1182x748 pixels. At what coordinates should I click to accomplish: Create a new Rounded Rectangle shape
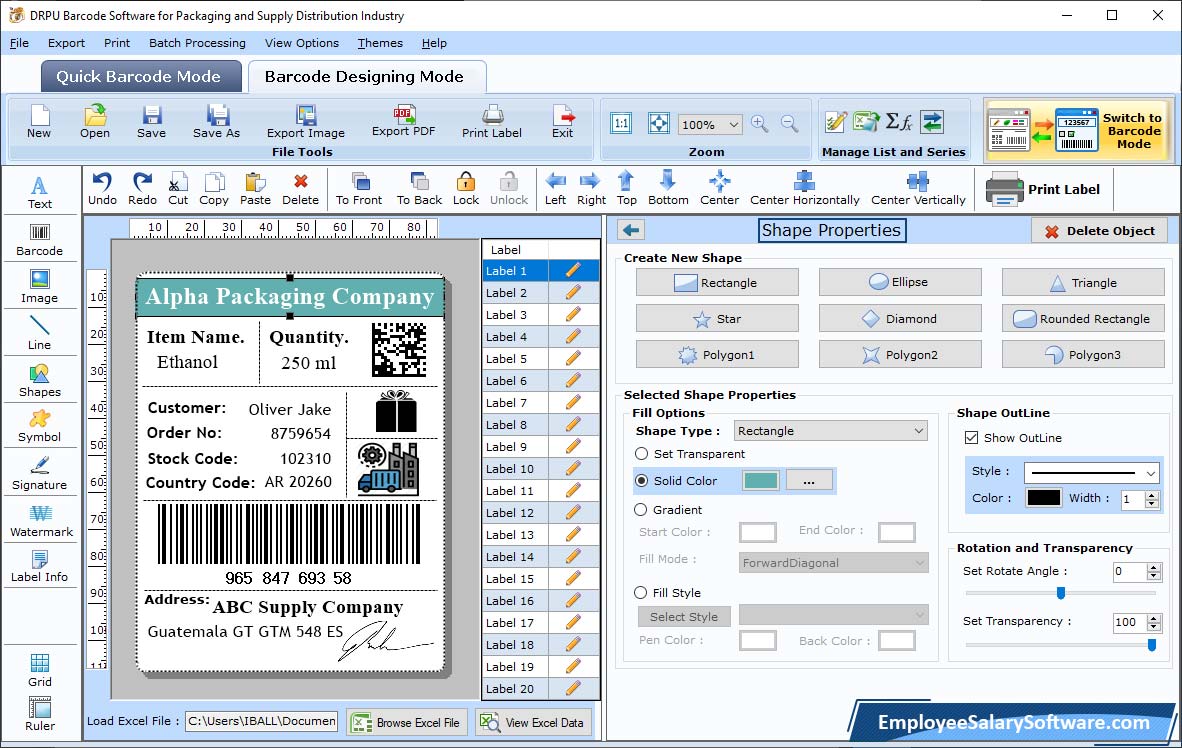point(1082,319)
